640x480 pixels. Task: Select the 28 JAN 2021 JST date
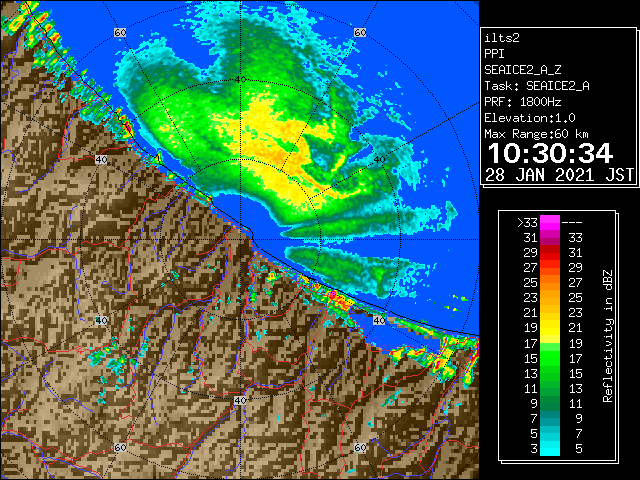(559, 175)
